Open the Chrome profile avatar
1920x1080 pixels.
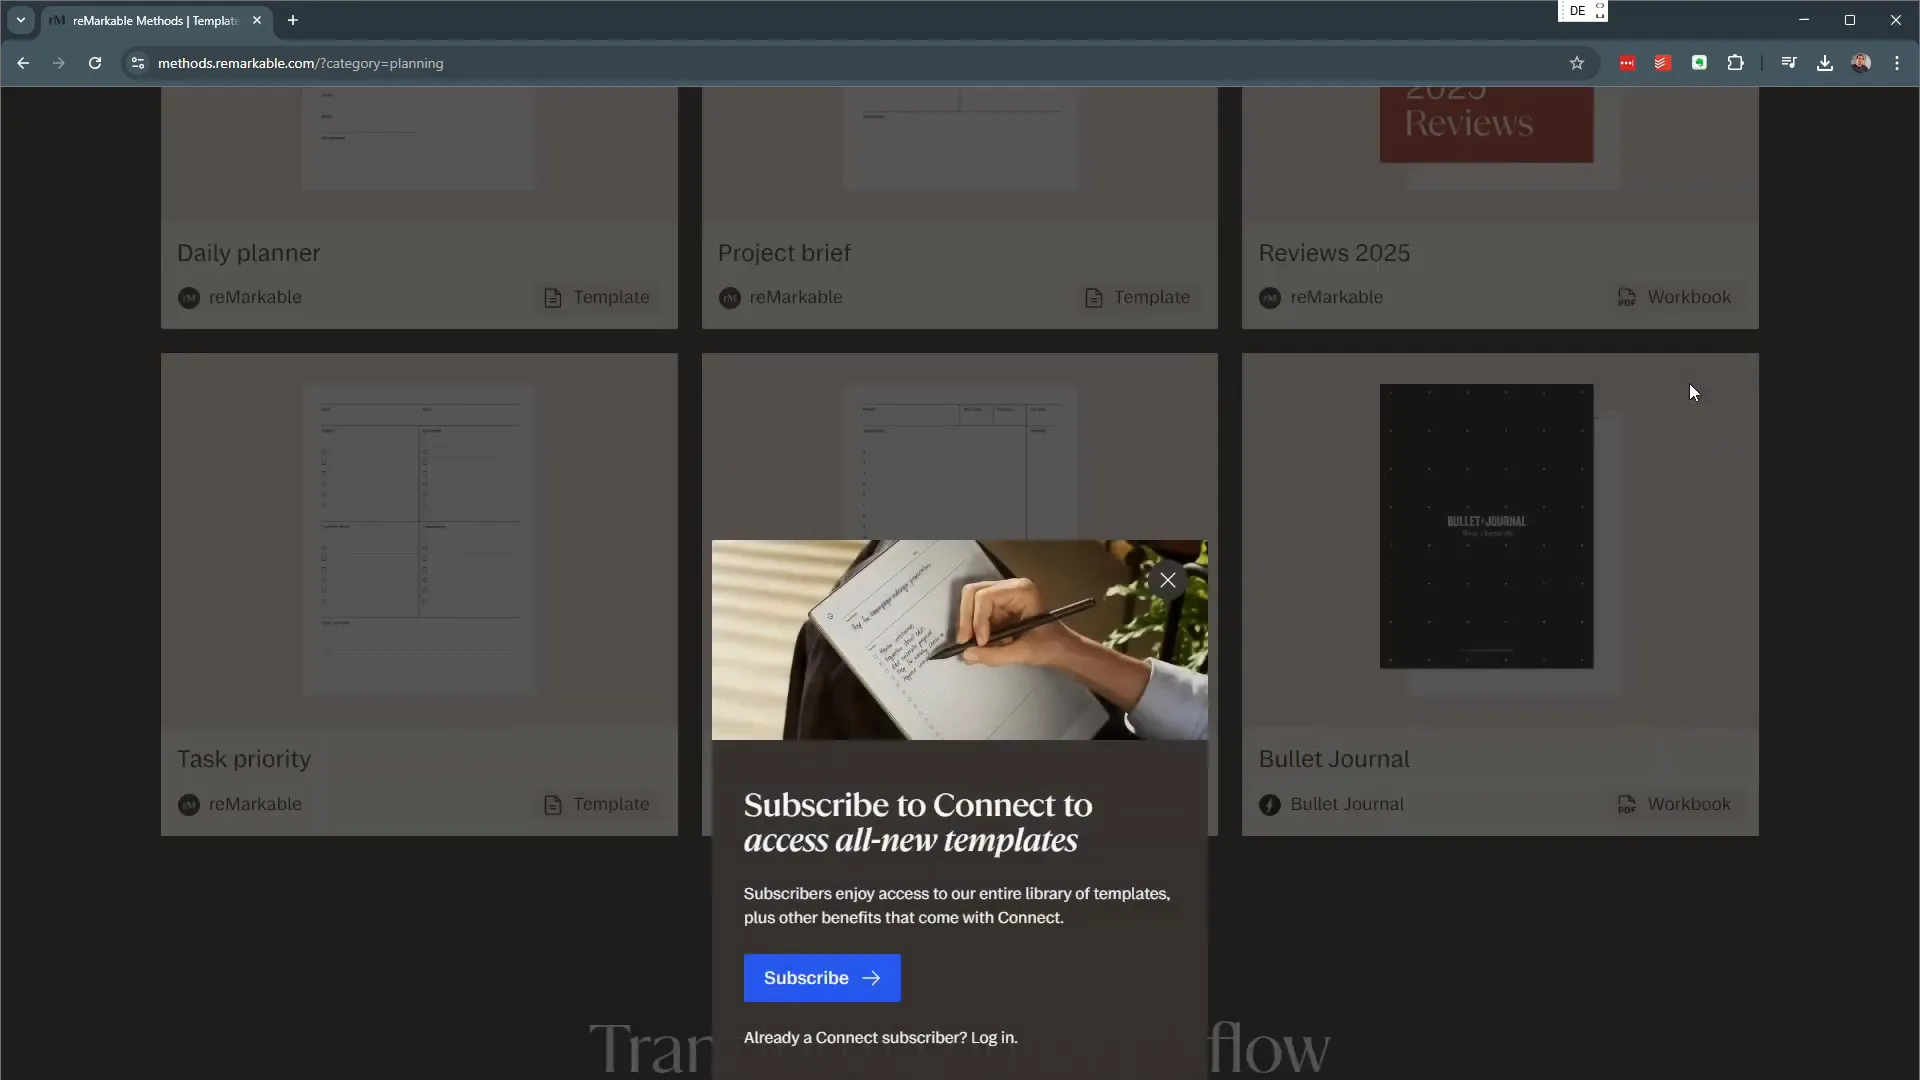click(x=1861, y=63)
